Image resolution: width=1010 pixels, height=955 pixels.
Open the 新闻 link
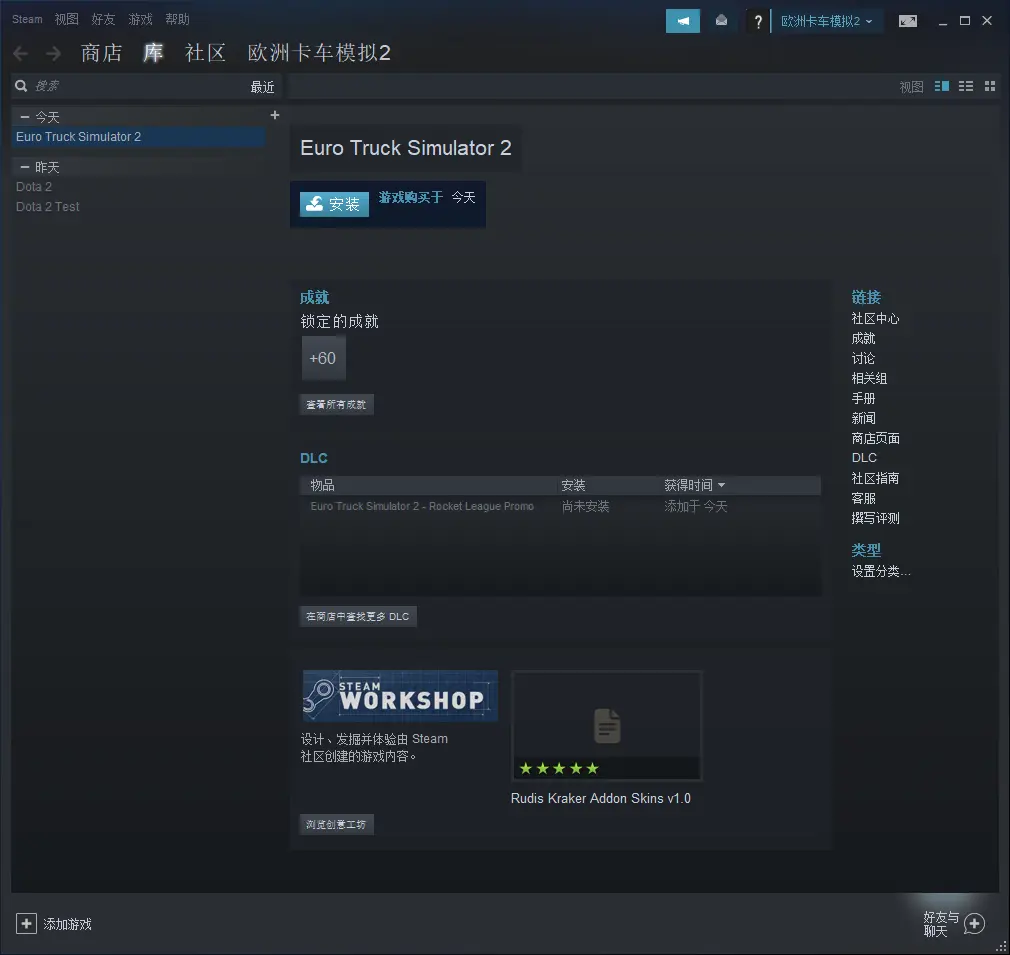click(x=863, y=419)
